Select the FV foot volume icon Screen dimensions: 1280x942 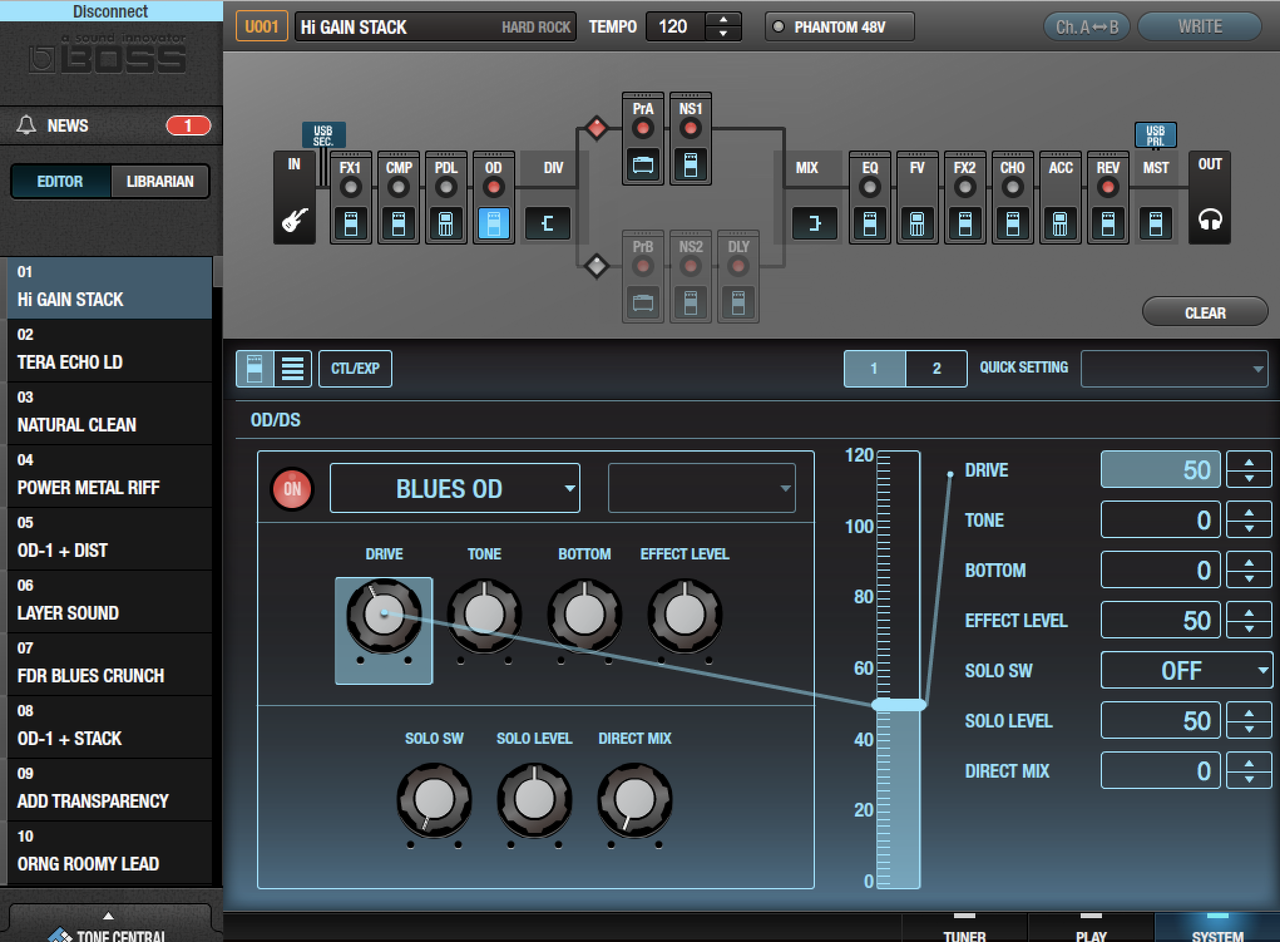[x=917, y=223]
